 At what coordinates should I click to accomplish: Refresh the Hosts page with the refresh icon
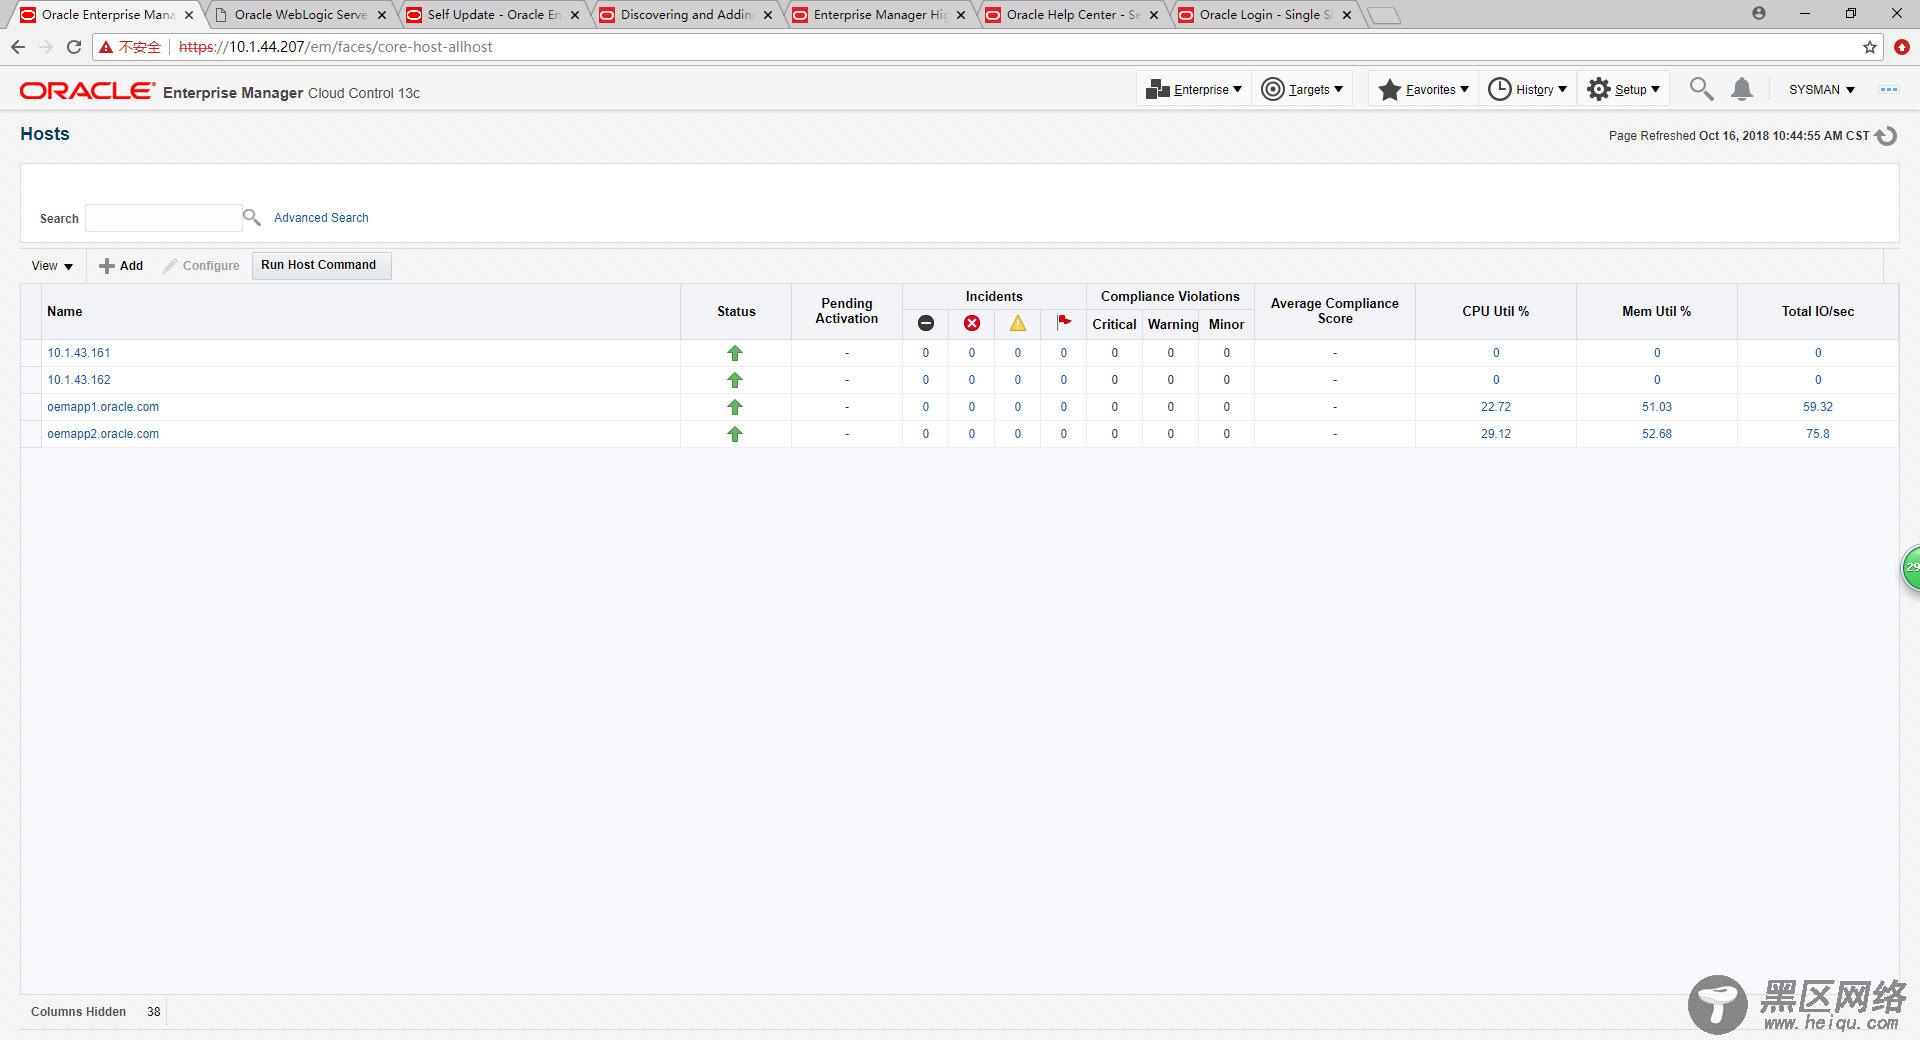1886,136
